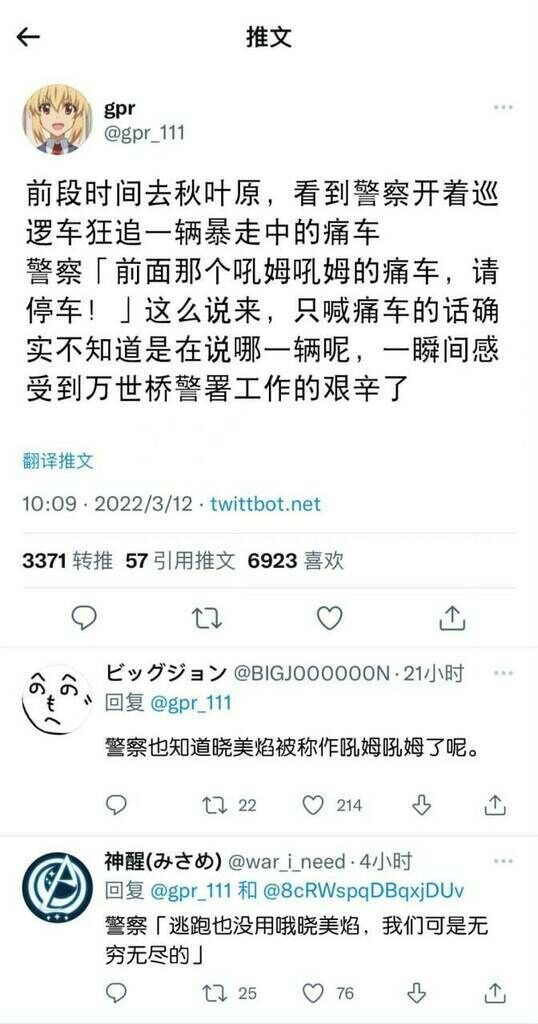538x1024 pixels.
Task: Open more options on 神醒's reply
Action: click(503, 861)
